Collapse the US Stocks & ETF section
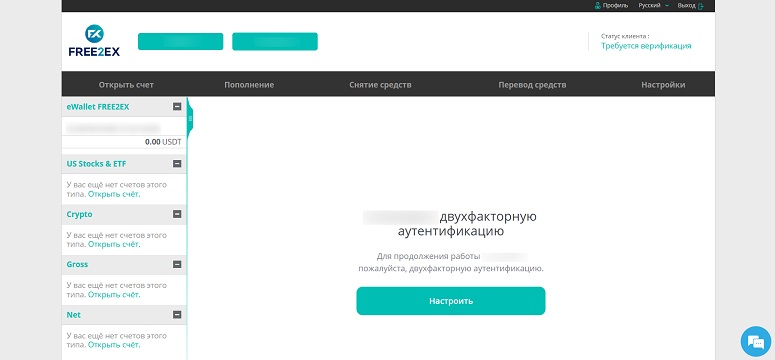 click(177, 164)
